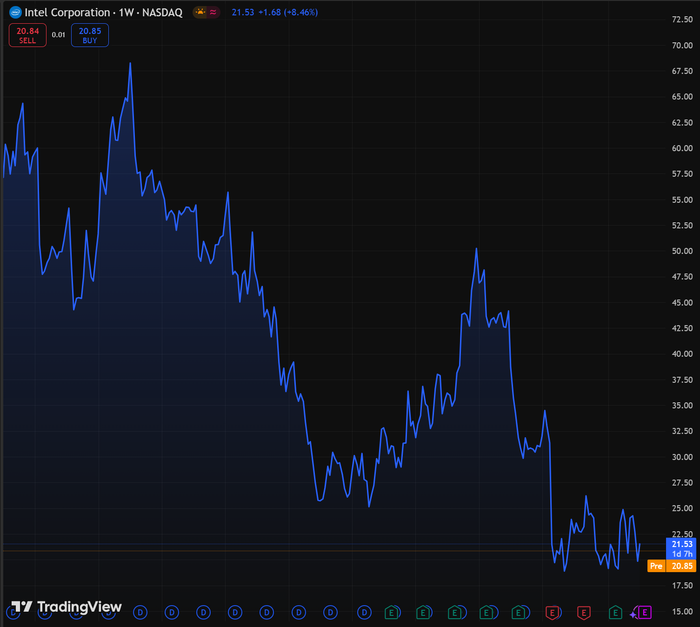Image resolution: width=700 pixels, height=627 pixels.
Task: Click the 37.50 price axis label
Action: 682,380
